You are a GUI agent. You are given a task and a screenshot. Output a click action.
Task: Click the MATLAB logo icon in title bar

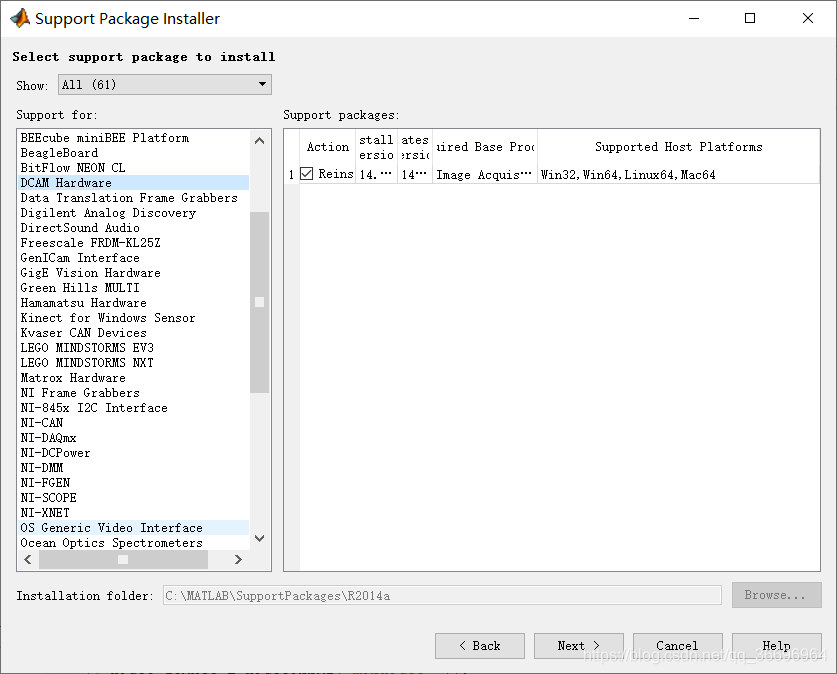pyautogui.click(x=20, y=18)
